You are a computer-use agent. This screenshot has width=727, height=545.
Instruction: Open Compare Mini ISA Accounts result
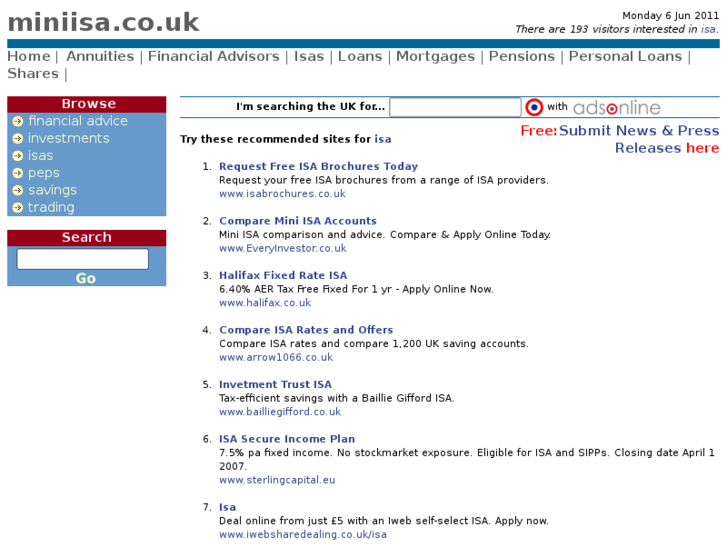[x=298, y=221]
